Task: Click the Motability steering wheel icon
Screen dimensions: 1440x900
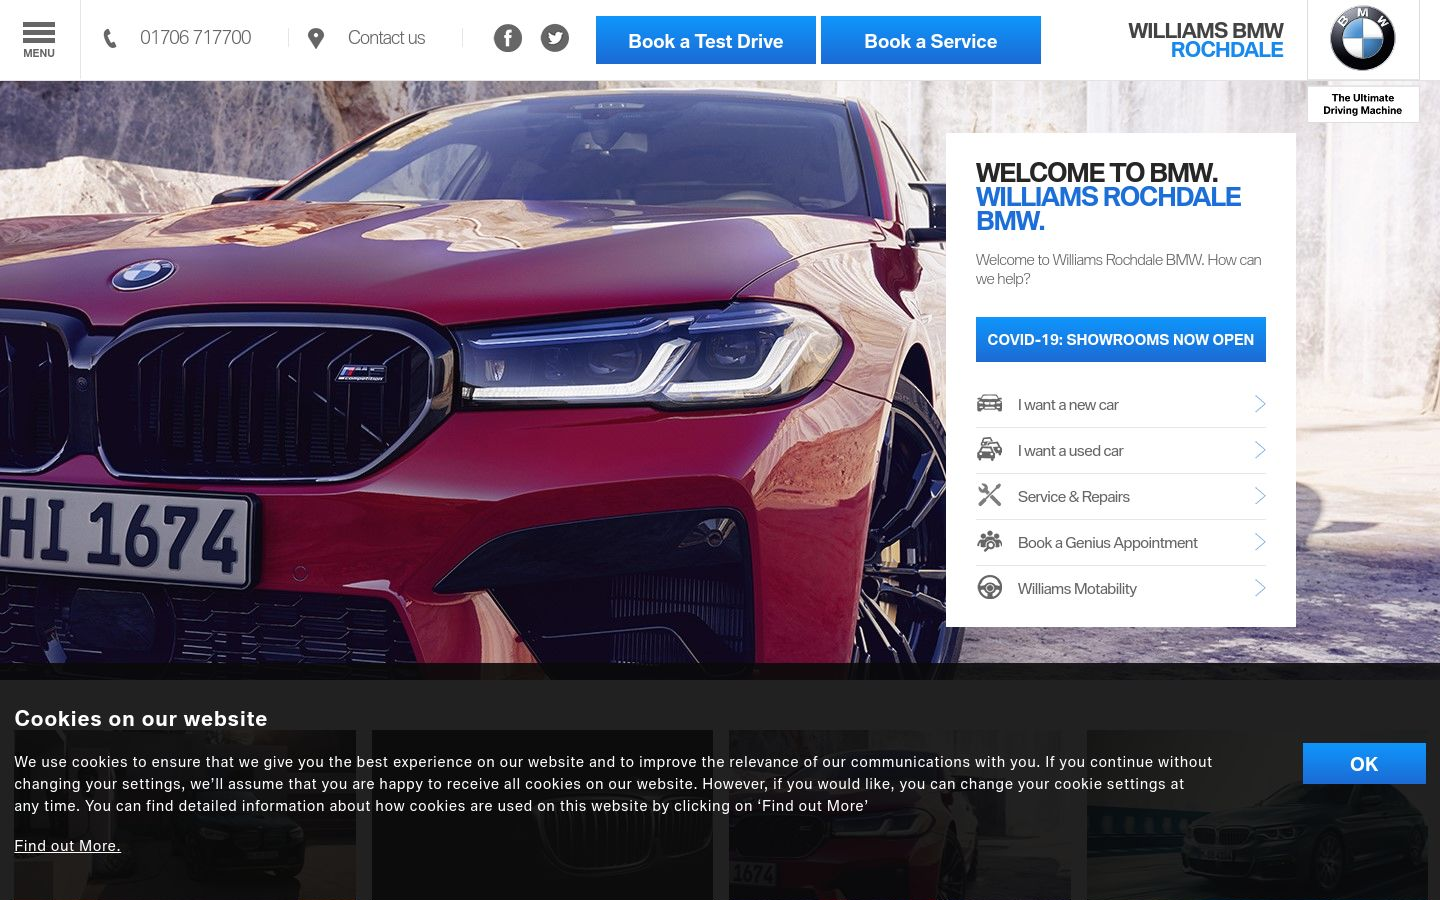Action: (990, 588)
